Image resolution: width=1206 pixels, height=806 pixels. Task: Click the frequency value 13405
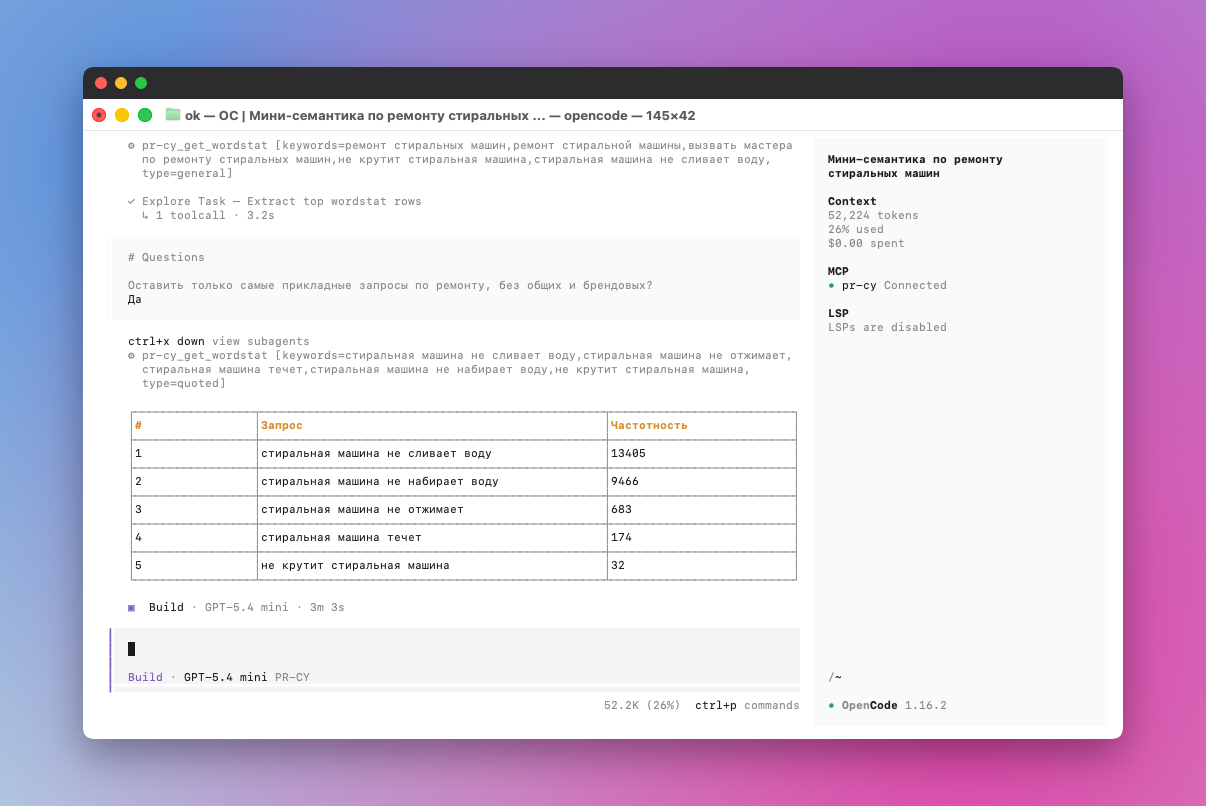[628, 453]
